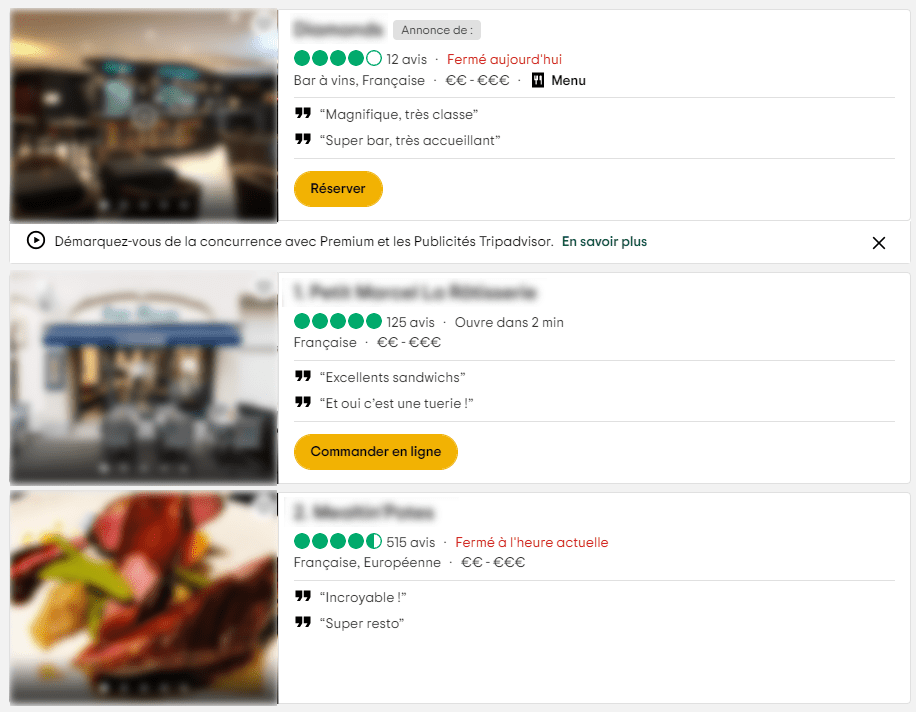Click the "Annonce de :" badge

[437, 30]
